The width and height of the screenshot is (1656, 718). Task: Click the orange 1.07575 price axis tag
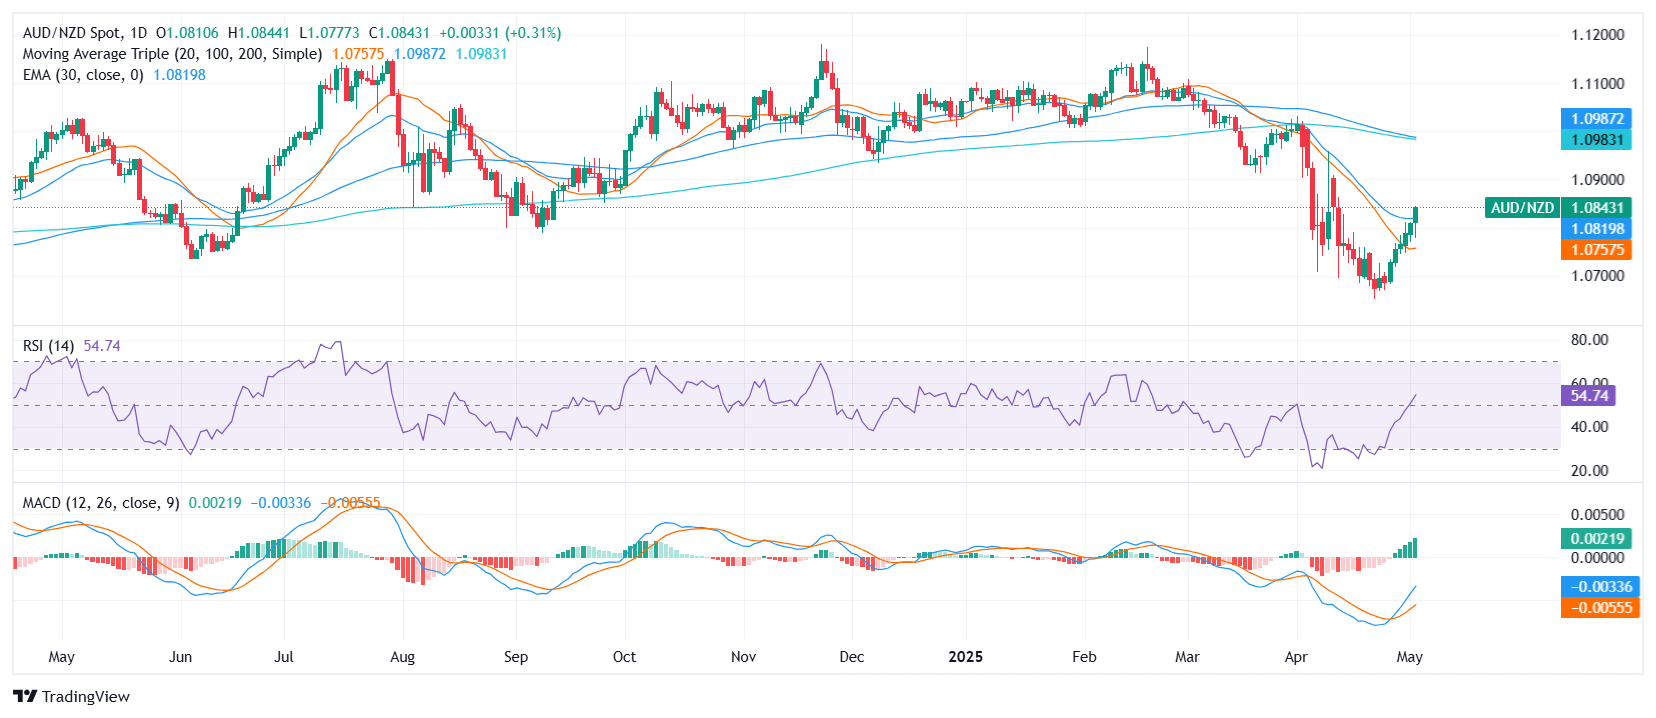(x=1596, y=250)
